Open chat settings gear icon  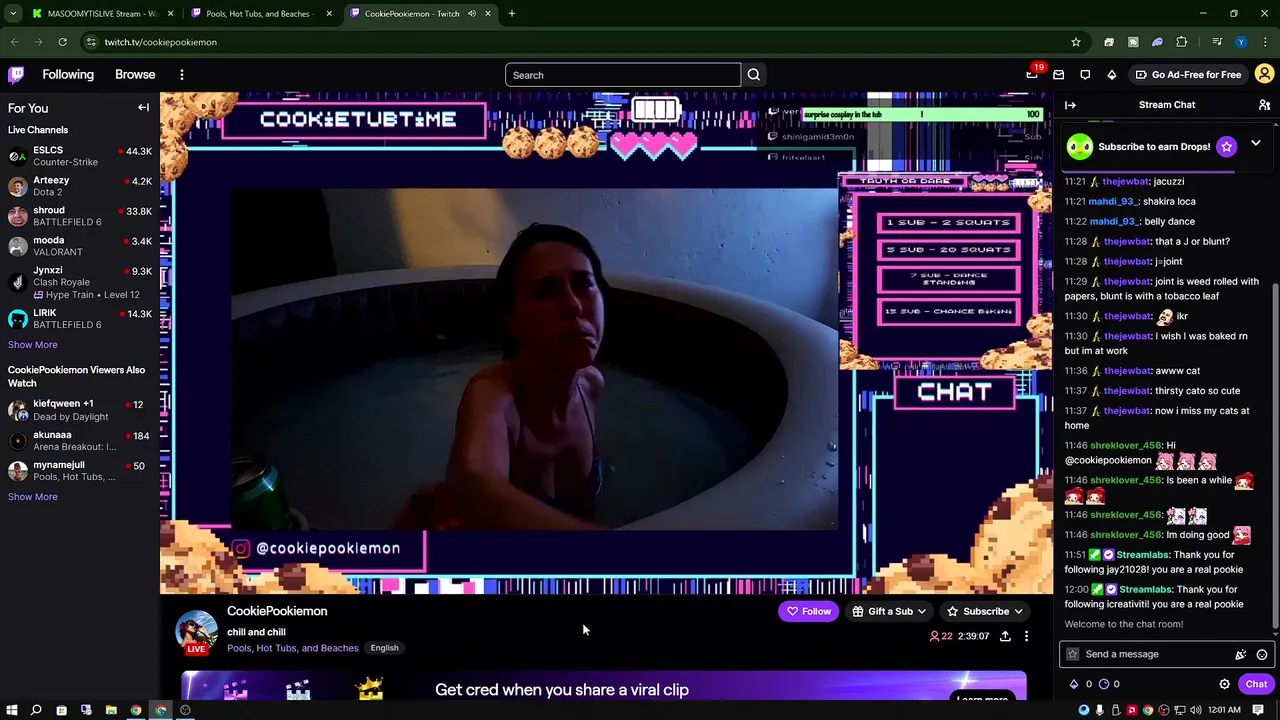pos(1224,684)
